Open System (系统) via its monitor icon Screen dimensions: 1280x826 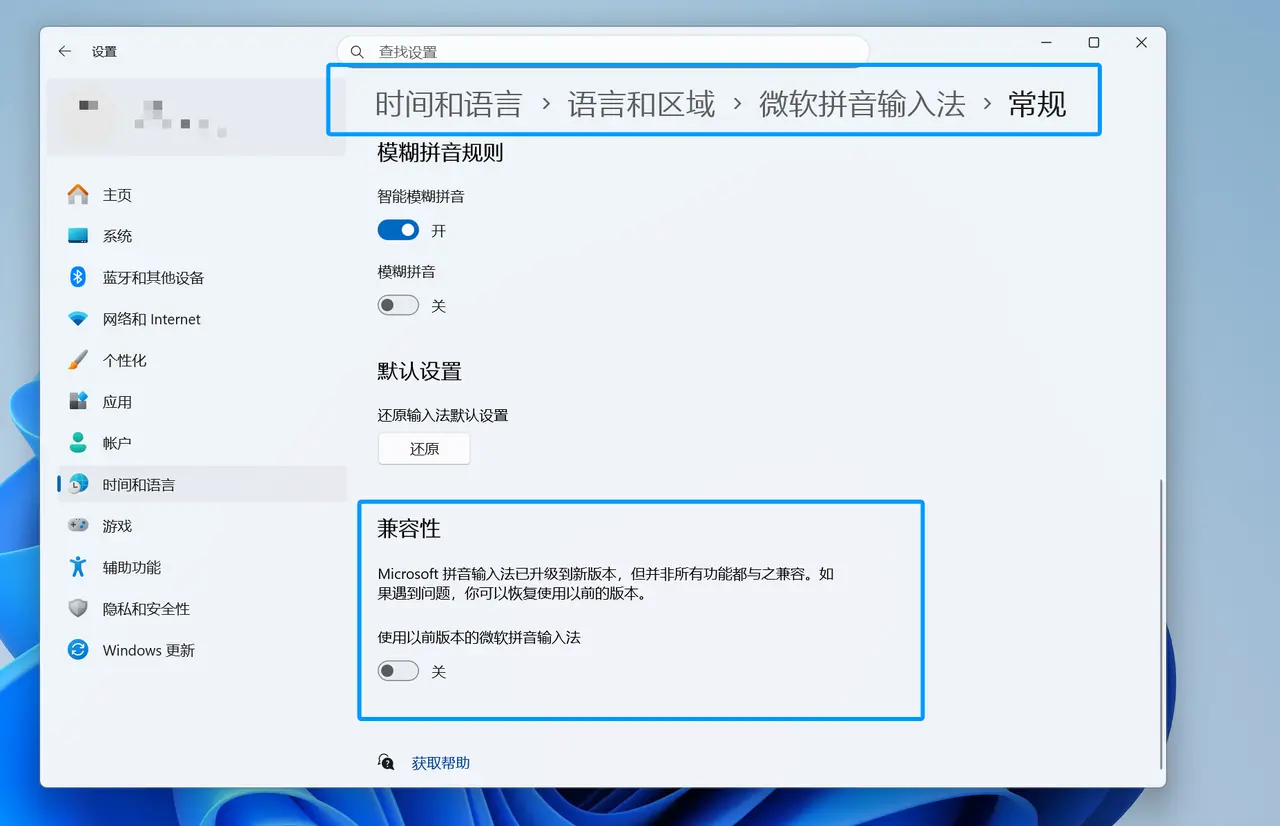(x=78, y=236)
